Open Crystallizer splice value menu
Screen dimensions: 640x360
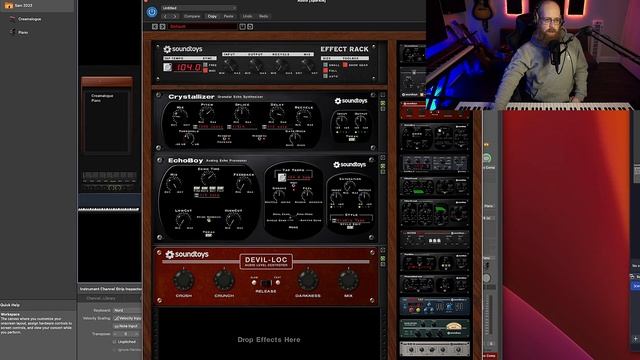pos(242,127)
